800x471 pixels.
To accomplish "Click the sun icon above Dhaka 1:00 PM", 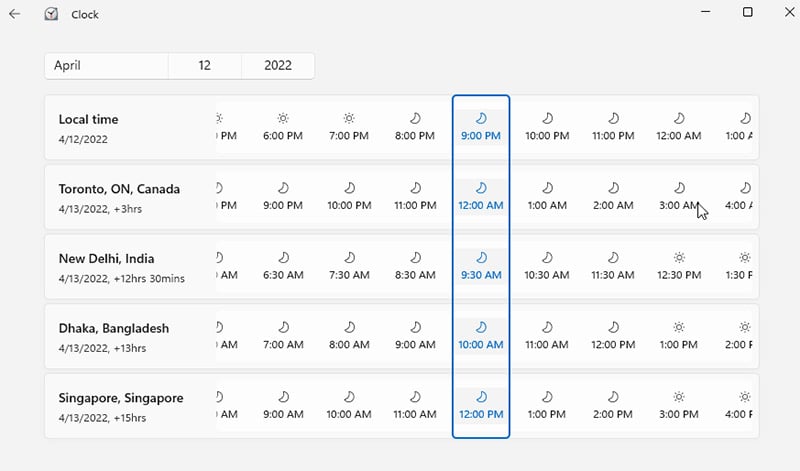I will [x=679, y=327].
